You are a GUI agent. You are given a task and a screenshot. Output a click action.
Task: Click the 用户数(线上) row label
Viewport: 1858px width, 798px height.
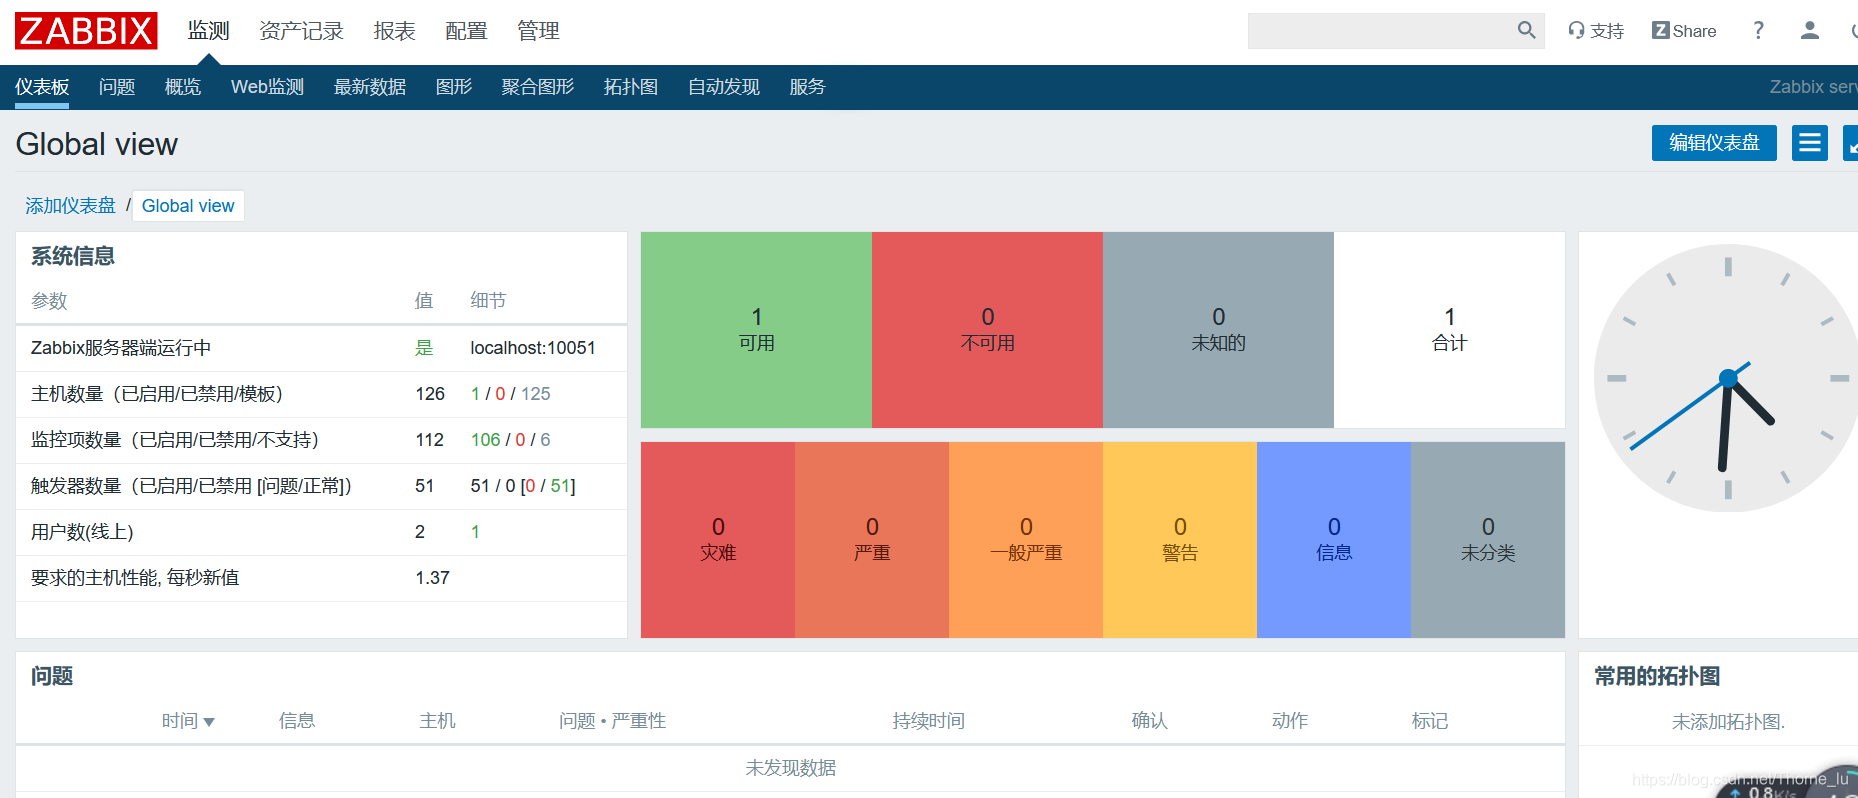[82, 532]
